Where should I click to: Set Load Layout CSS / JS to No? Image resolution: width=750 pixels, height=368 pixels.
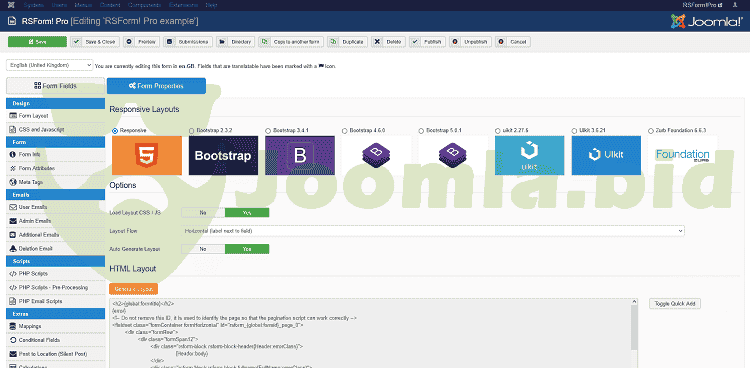tap(203, 212)
